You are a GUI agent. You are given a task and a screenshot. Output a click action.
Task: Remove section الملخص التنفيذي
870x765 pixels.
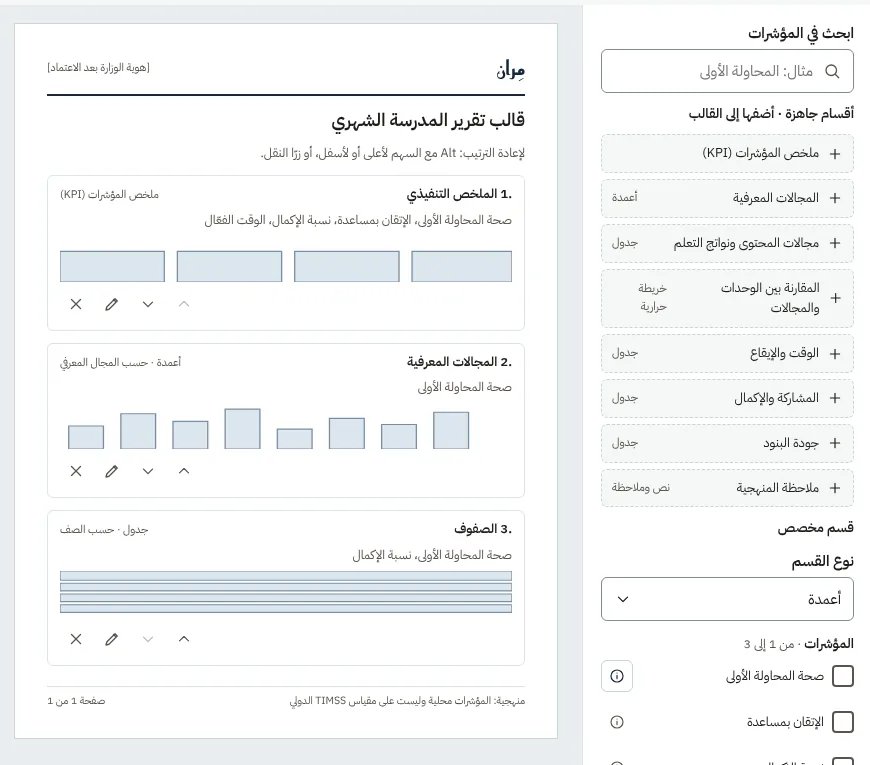(x=76, y=304)
